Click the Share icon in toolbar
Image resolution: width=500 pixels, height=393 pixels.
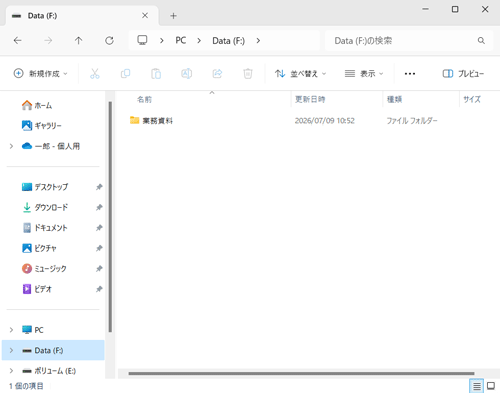click(x=217, y=73)
